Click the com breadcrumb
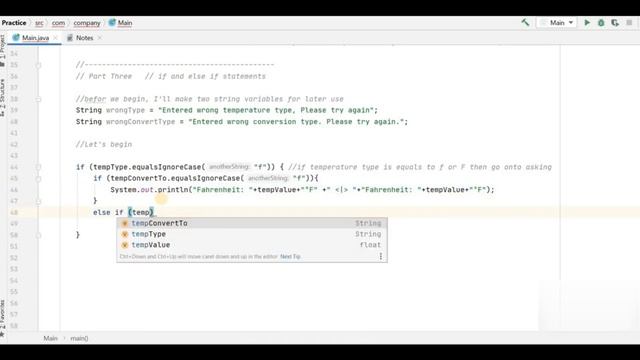The height and width of the screenshot is (360, 640). pos(58,23)
